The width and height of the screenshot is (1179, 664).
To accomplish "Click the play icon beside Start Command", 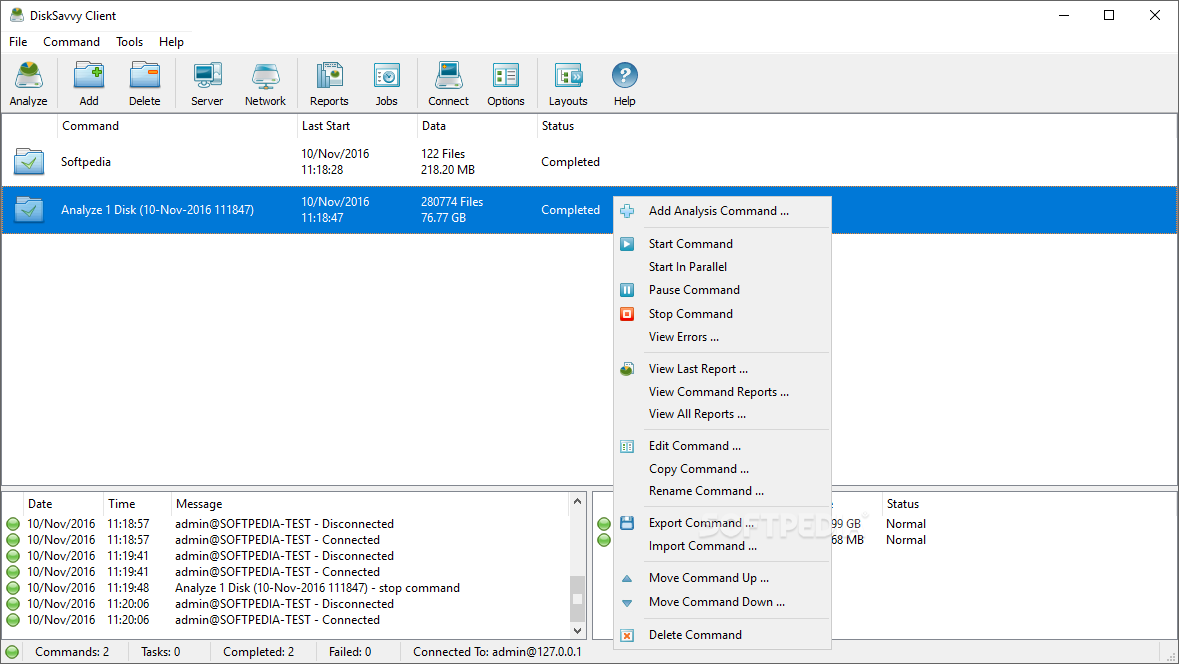I will 627,244.
